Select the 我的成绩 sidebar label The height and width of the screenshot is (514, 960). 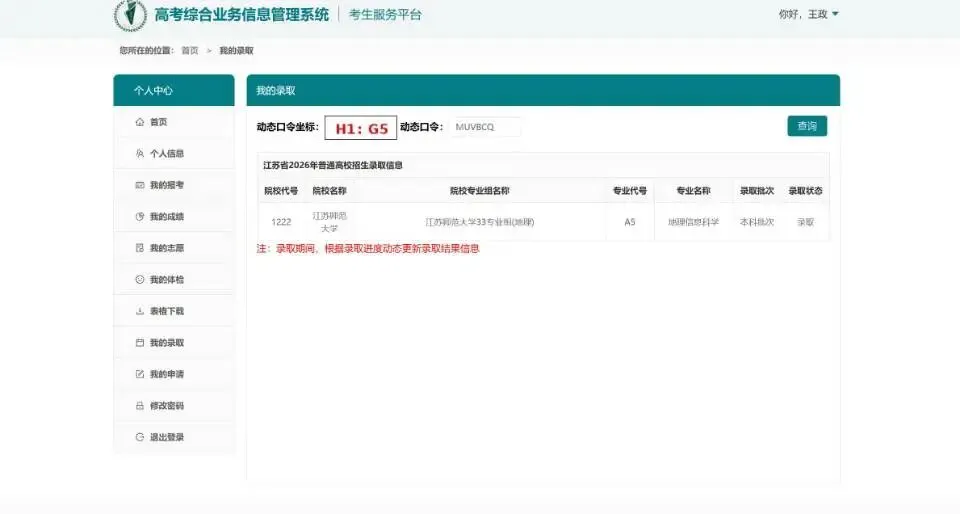(167, 217)
